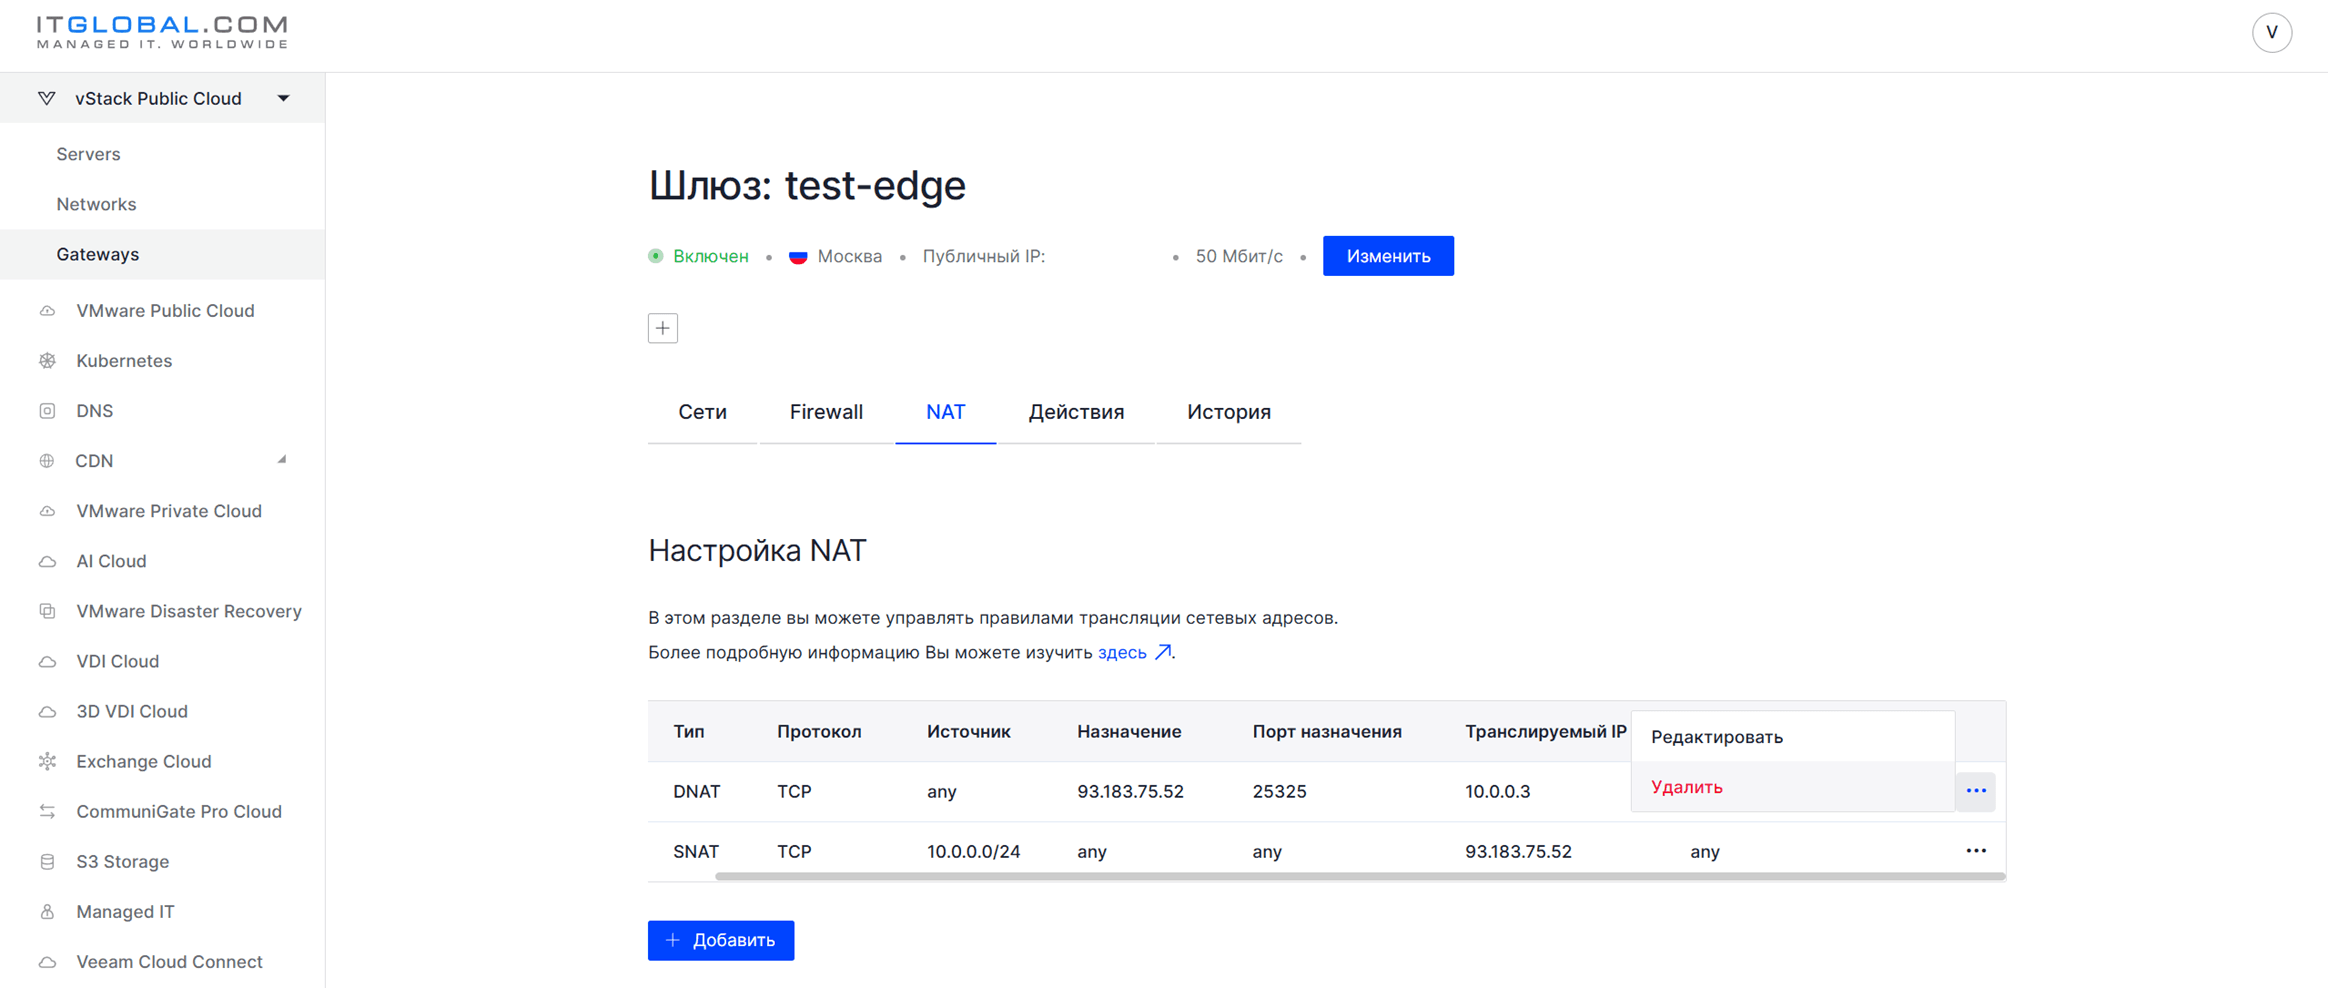The width and height of the screenshot is (2328, 988).
Task: Click the CommuniGate Pro Cloud arrows icon
Action: click(47, 812)
